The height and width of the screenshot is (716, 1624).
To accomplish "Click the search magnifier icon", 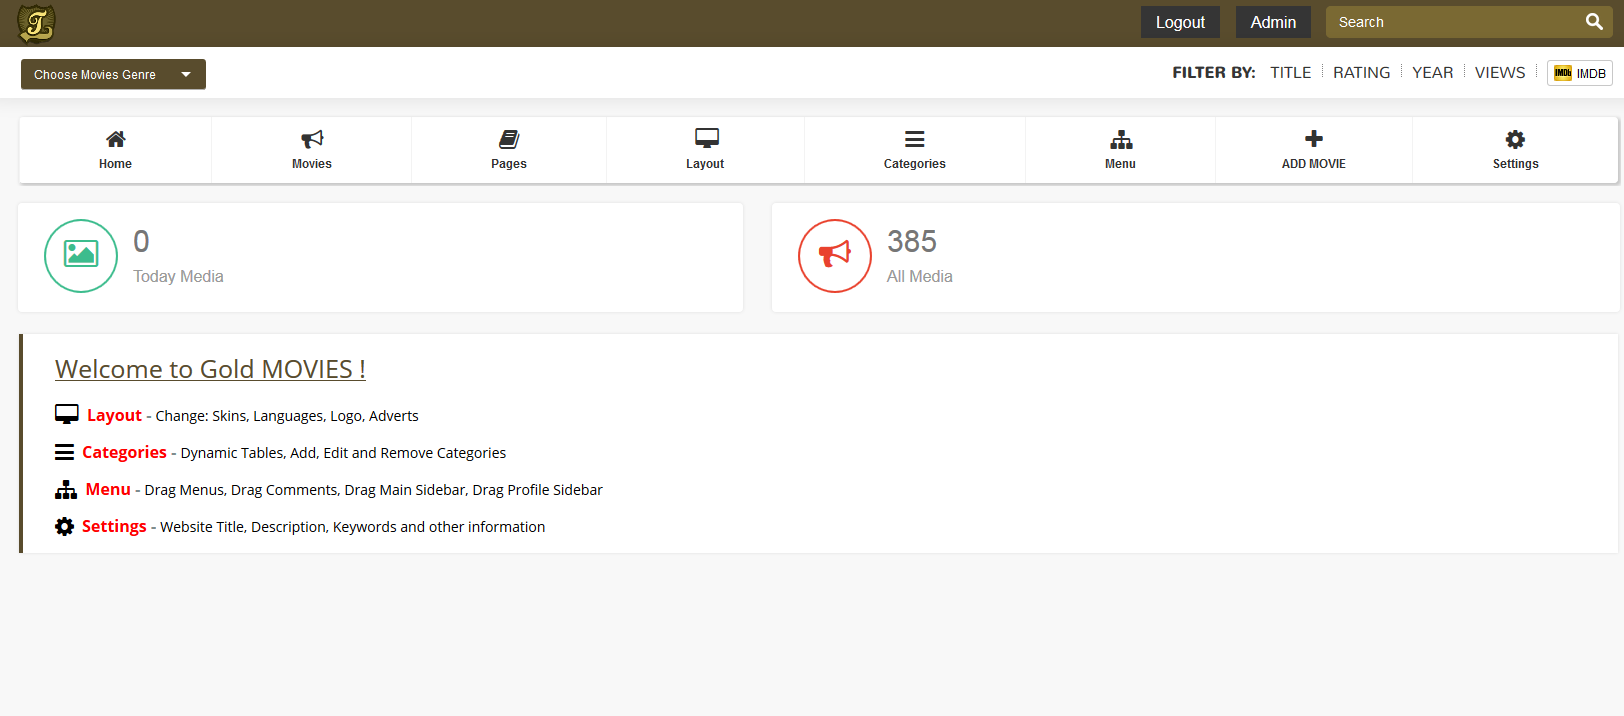I will (1593, 22).
